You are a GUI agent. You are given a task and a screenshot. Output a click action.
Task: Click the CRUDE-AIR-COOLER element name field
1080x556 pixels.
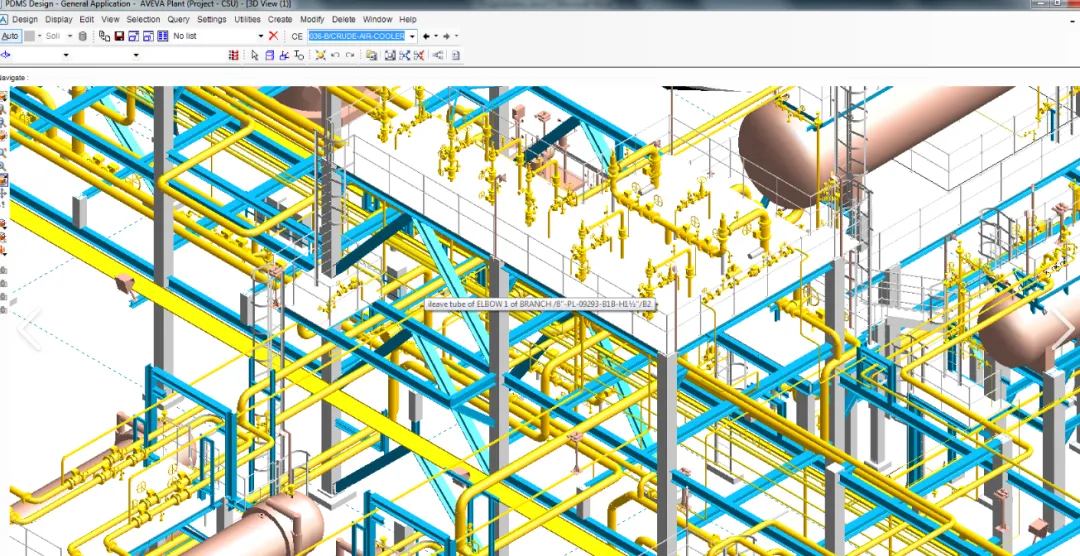[x=357, y=36]
